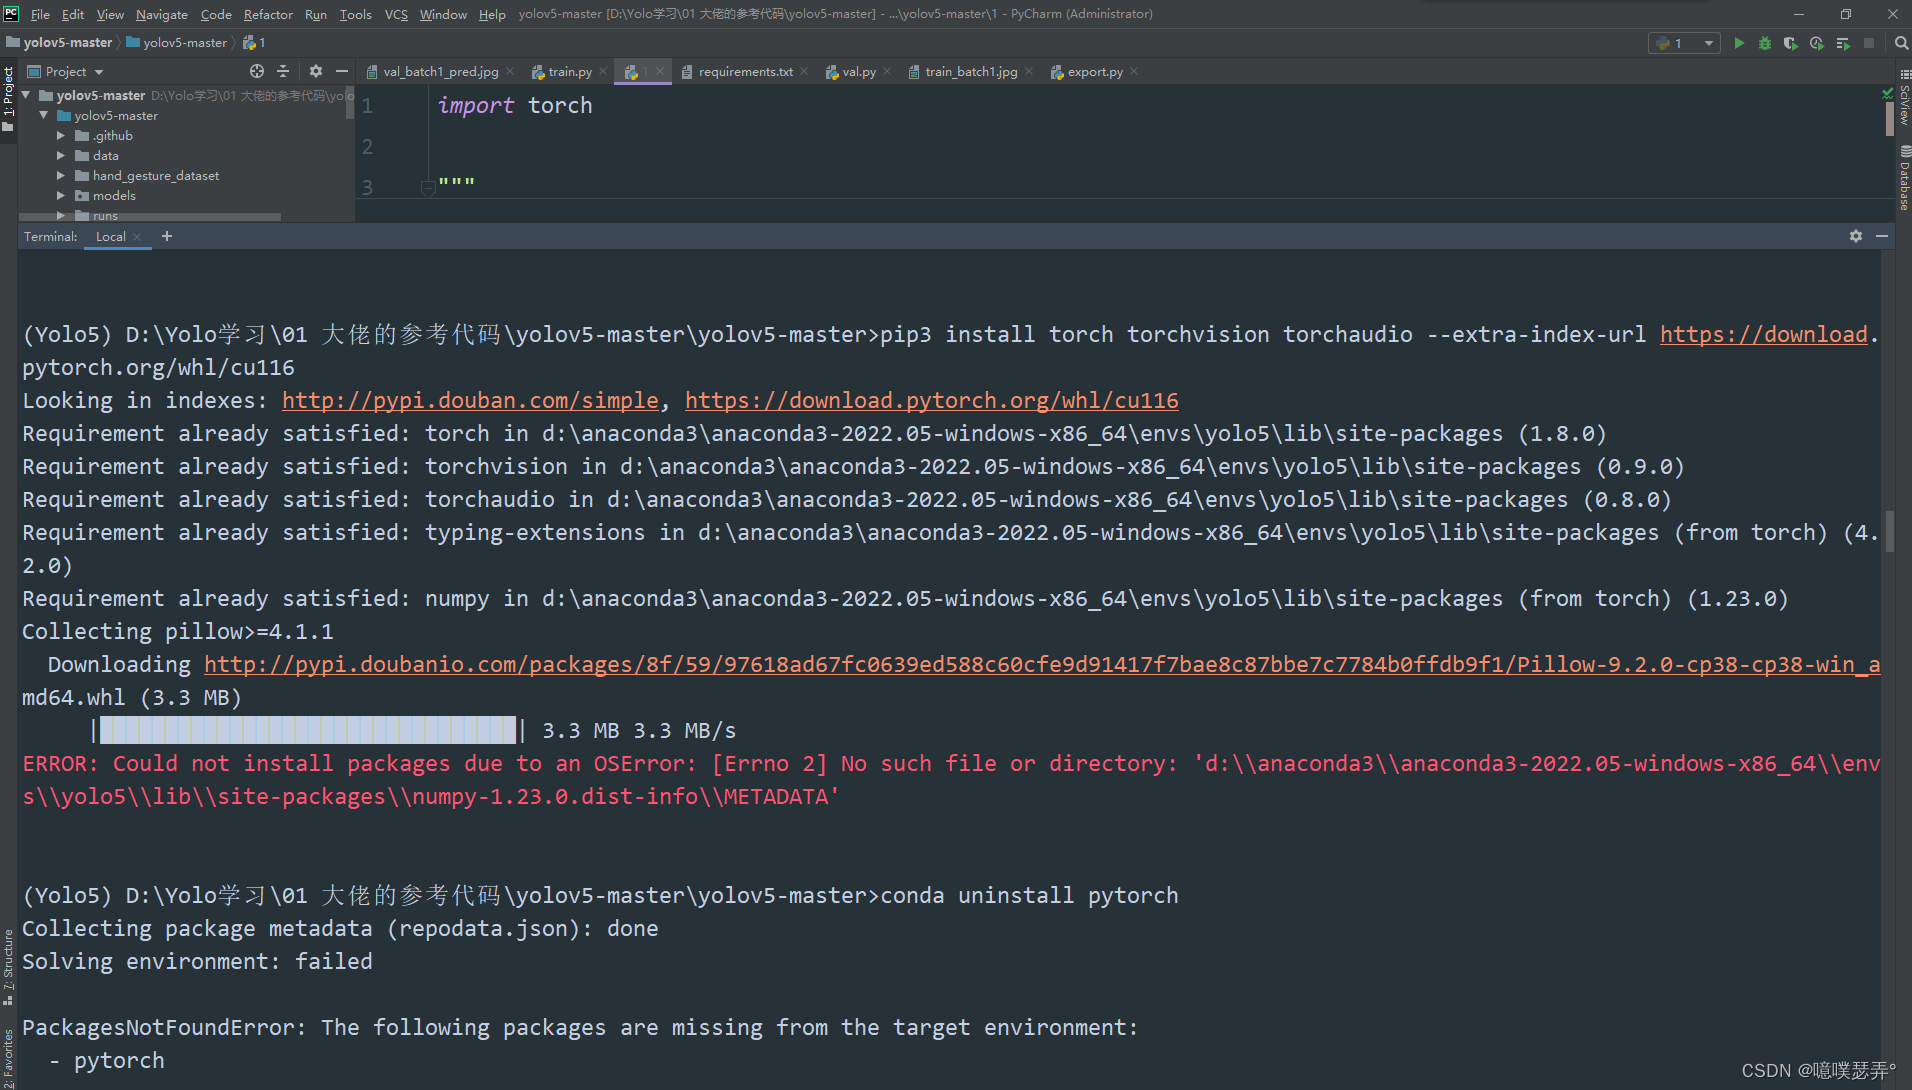Click the Profile run clock icon

(1817, 43)
